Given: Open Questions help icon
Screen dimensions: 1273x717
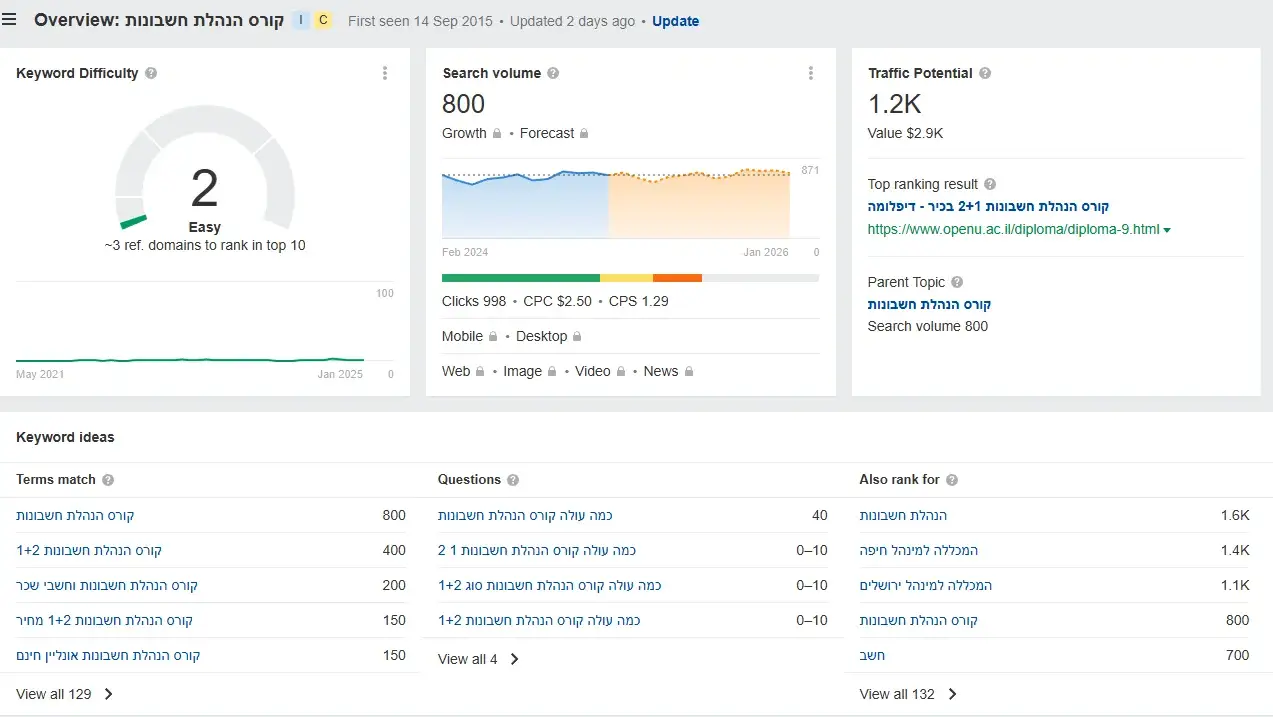Looking at the screenshot, I should [x=513, y=480].
